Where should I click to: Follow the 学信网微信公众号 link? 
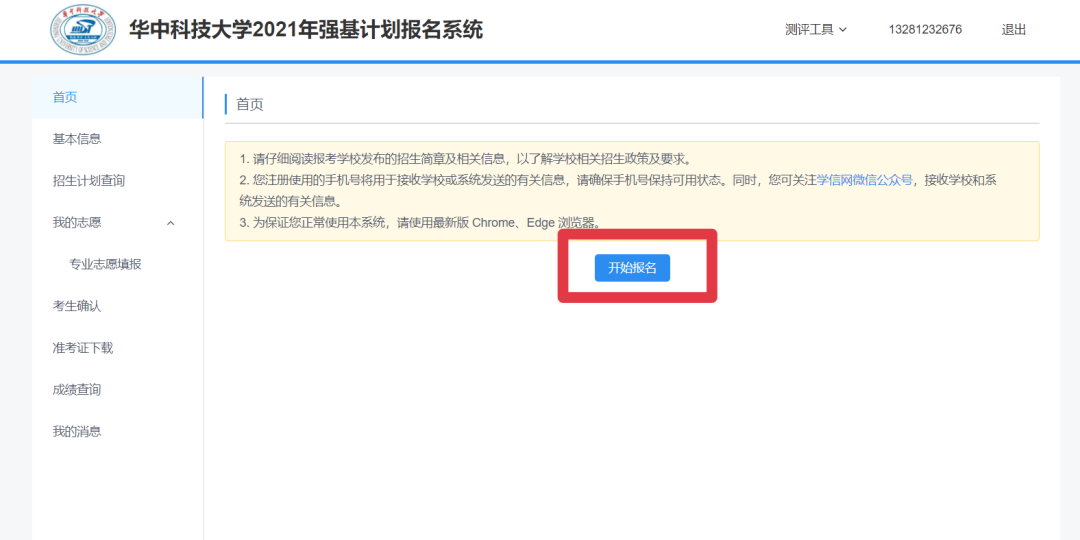[864, 180]
